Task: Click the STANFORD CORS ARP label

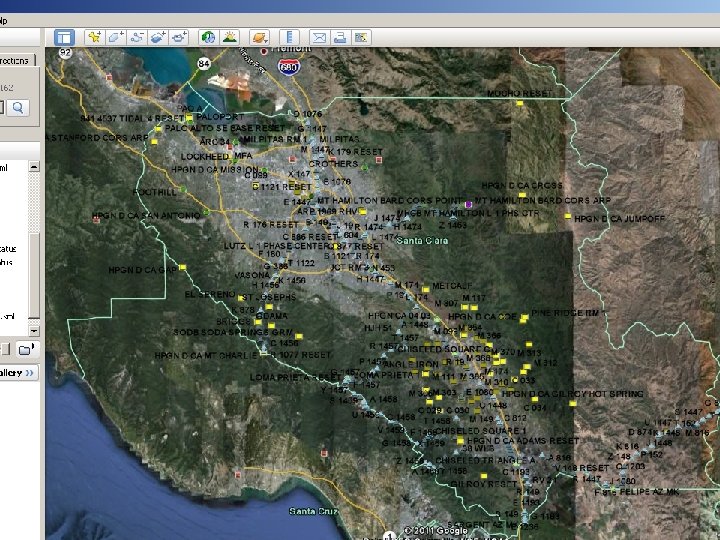Action: click(x=99, y=137)
